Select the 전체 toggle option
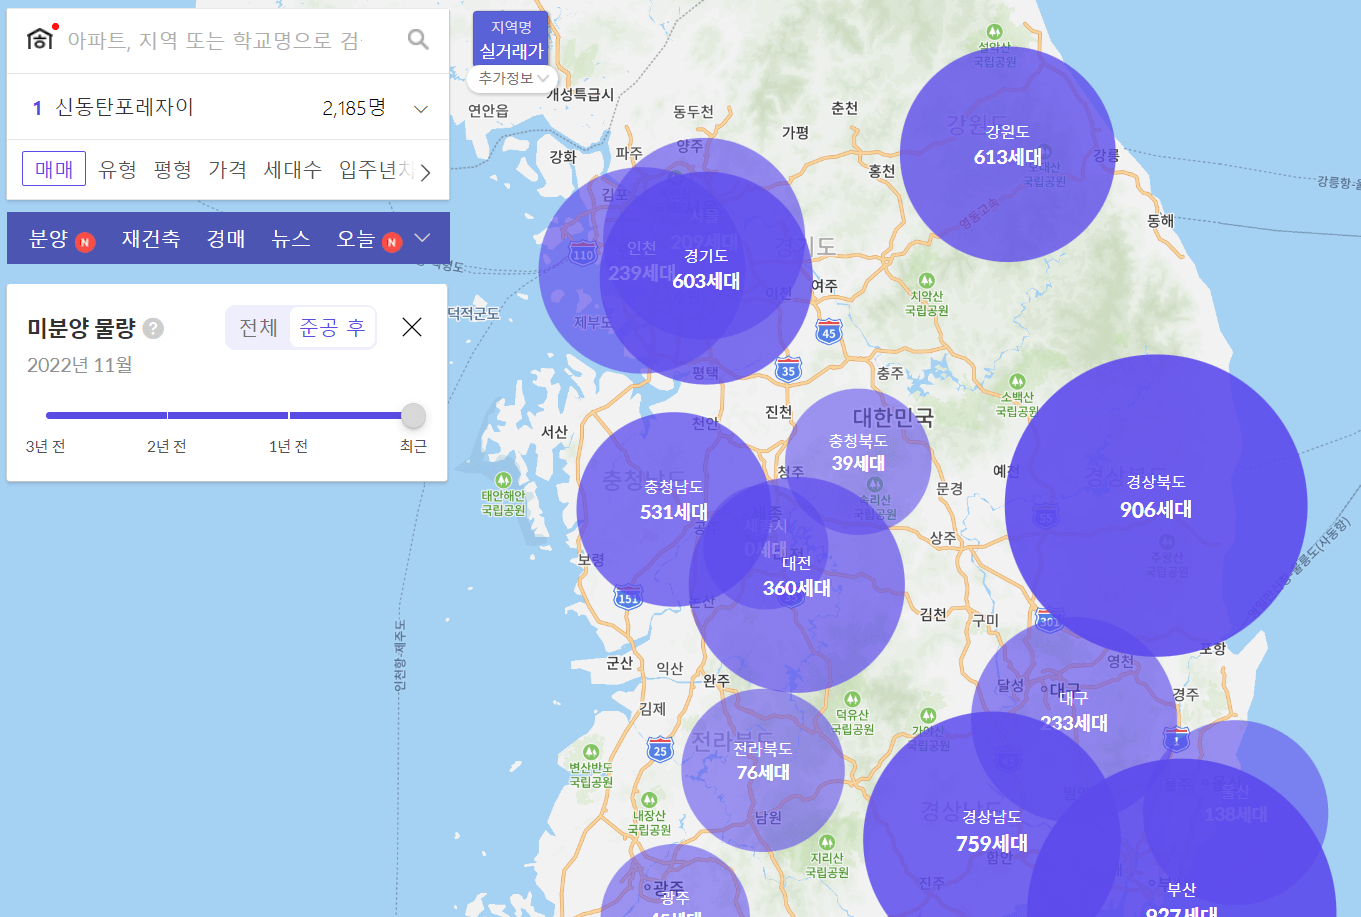 coord(258,327)
